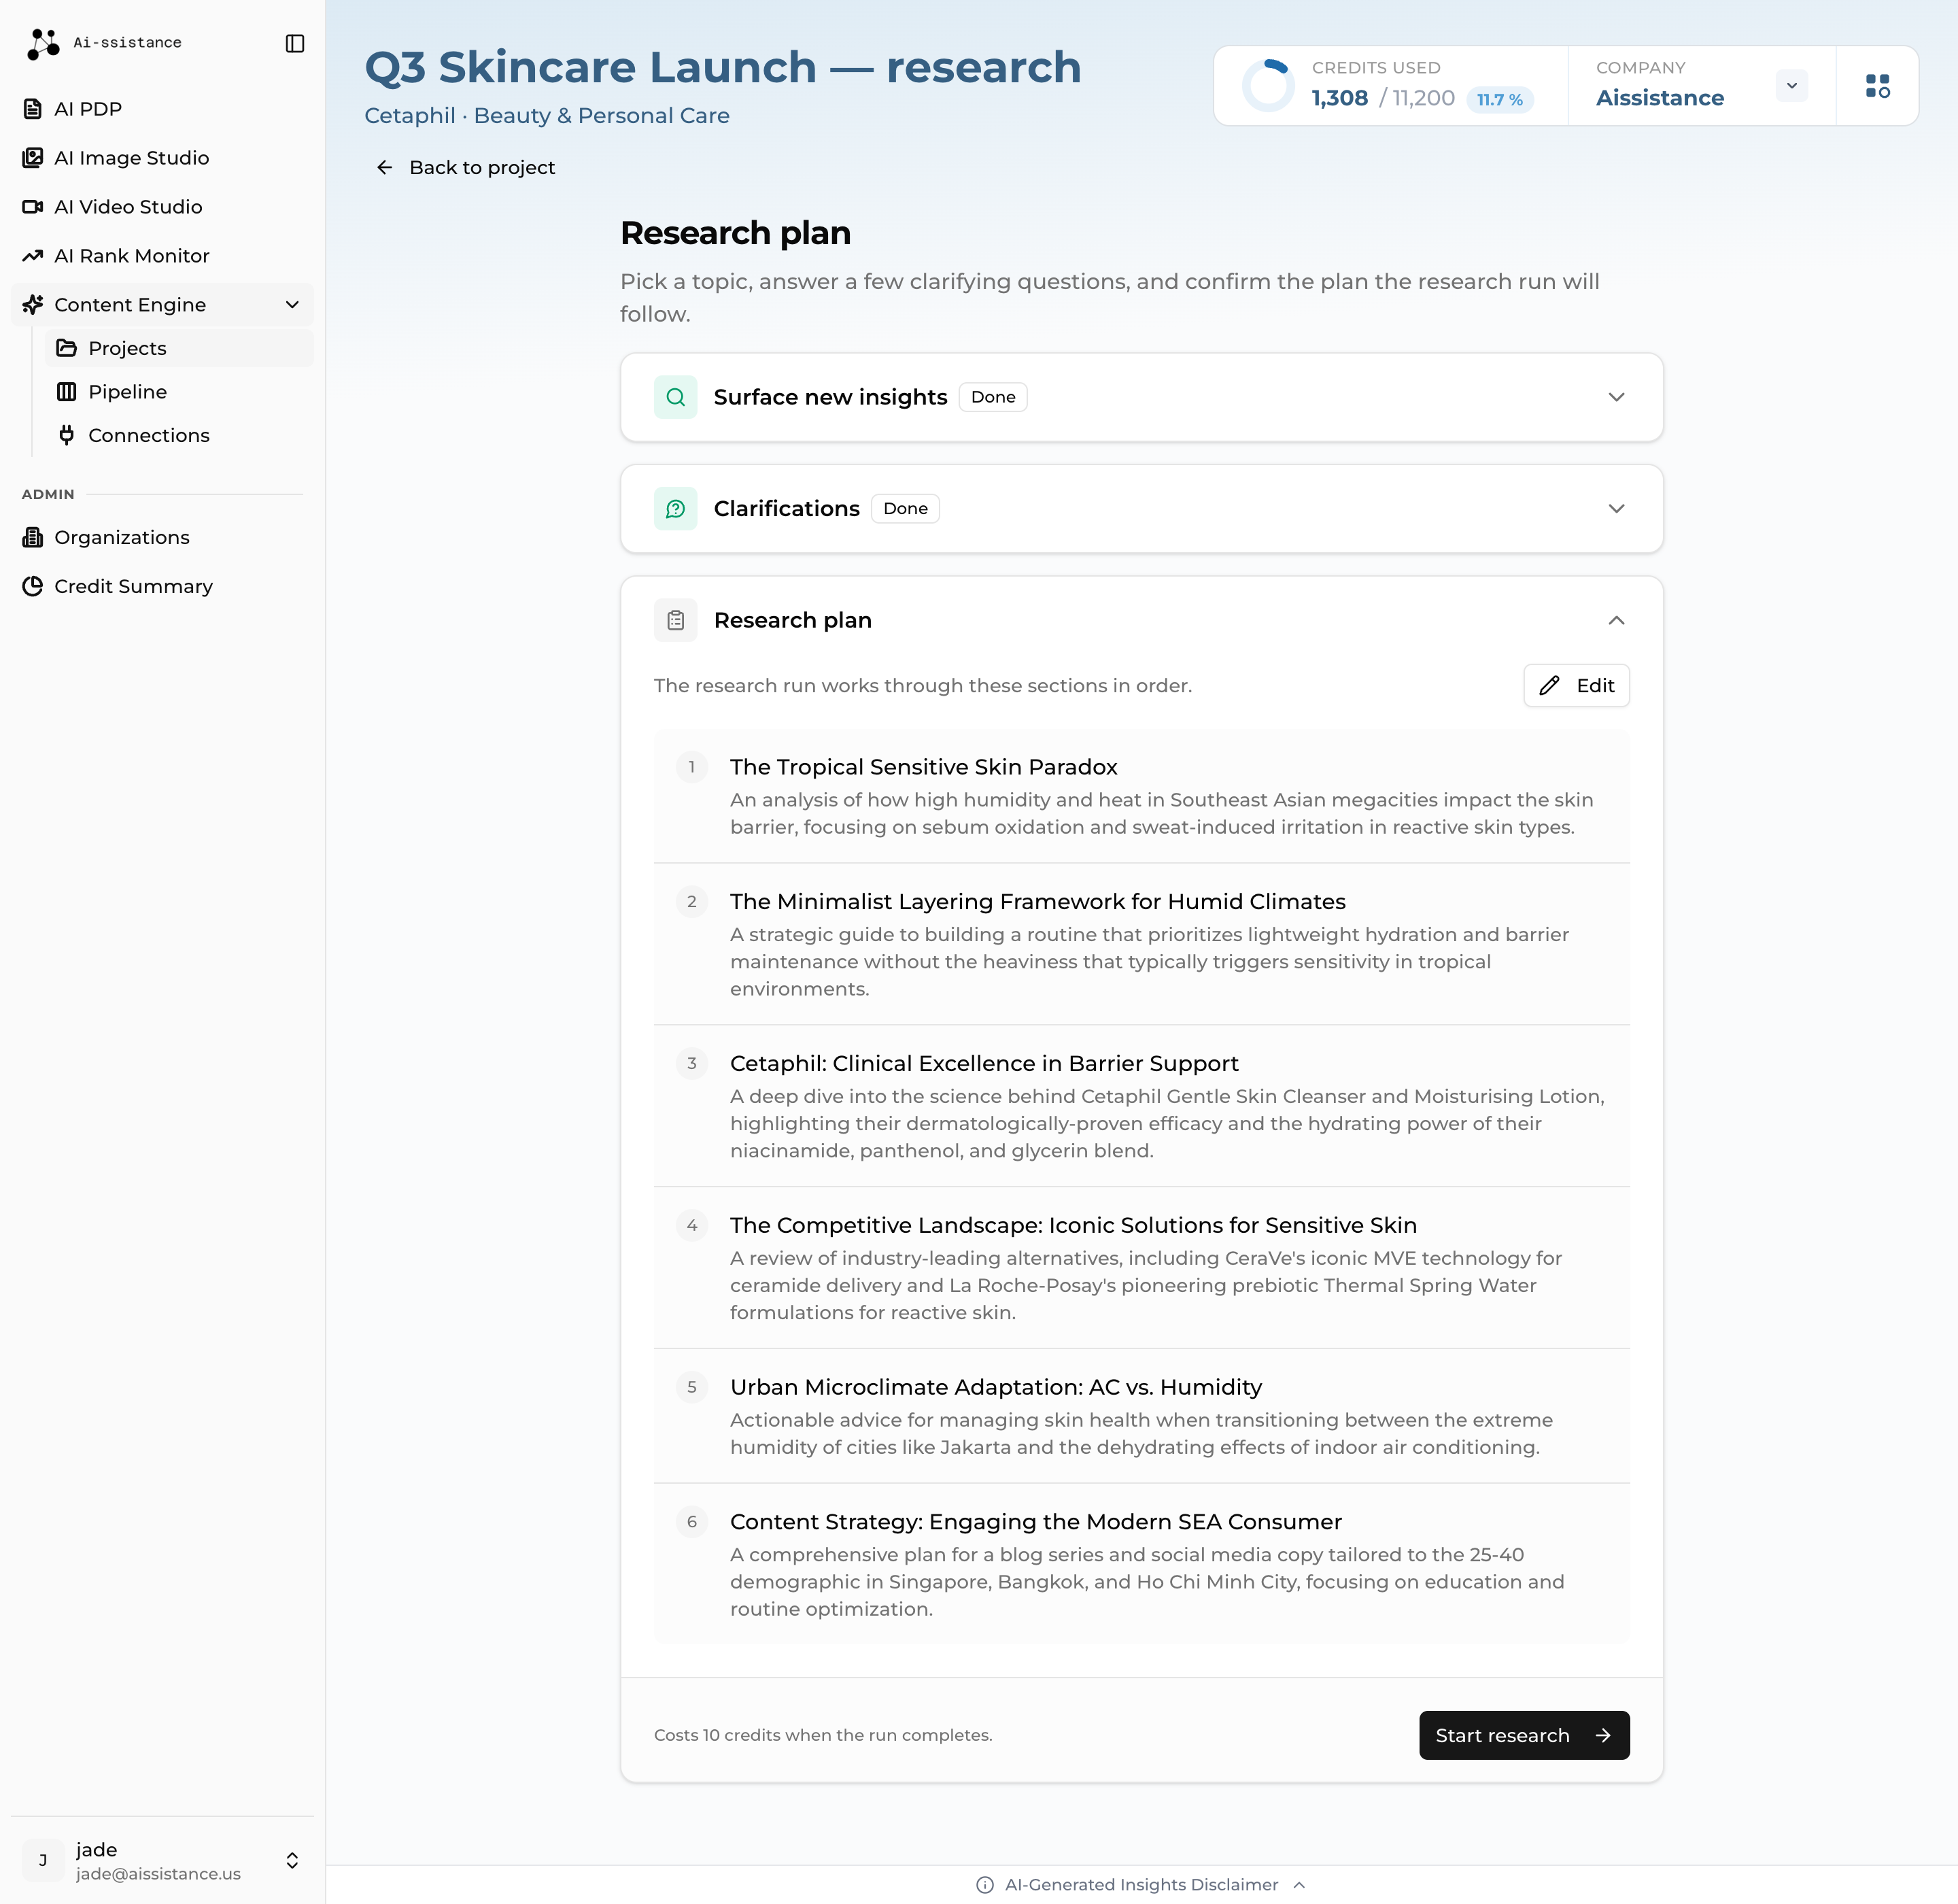
Task: Click the Start research button
Action: coord(1524,1735)
